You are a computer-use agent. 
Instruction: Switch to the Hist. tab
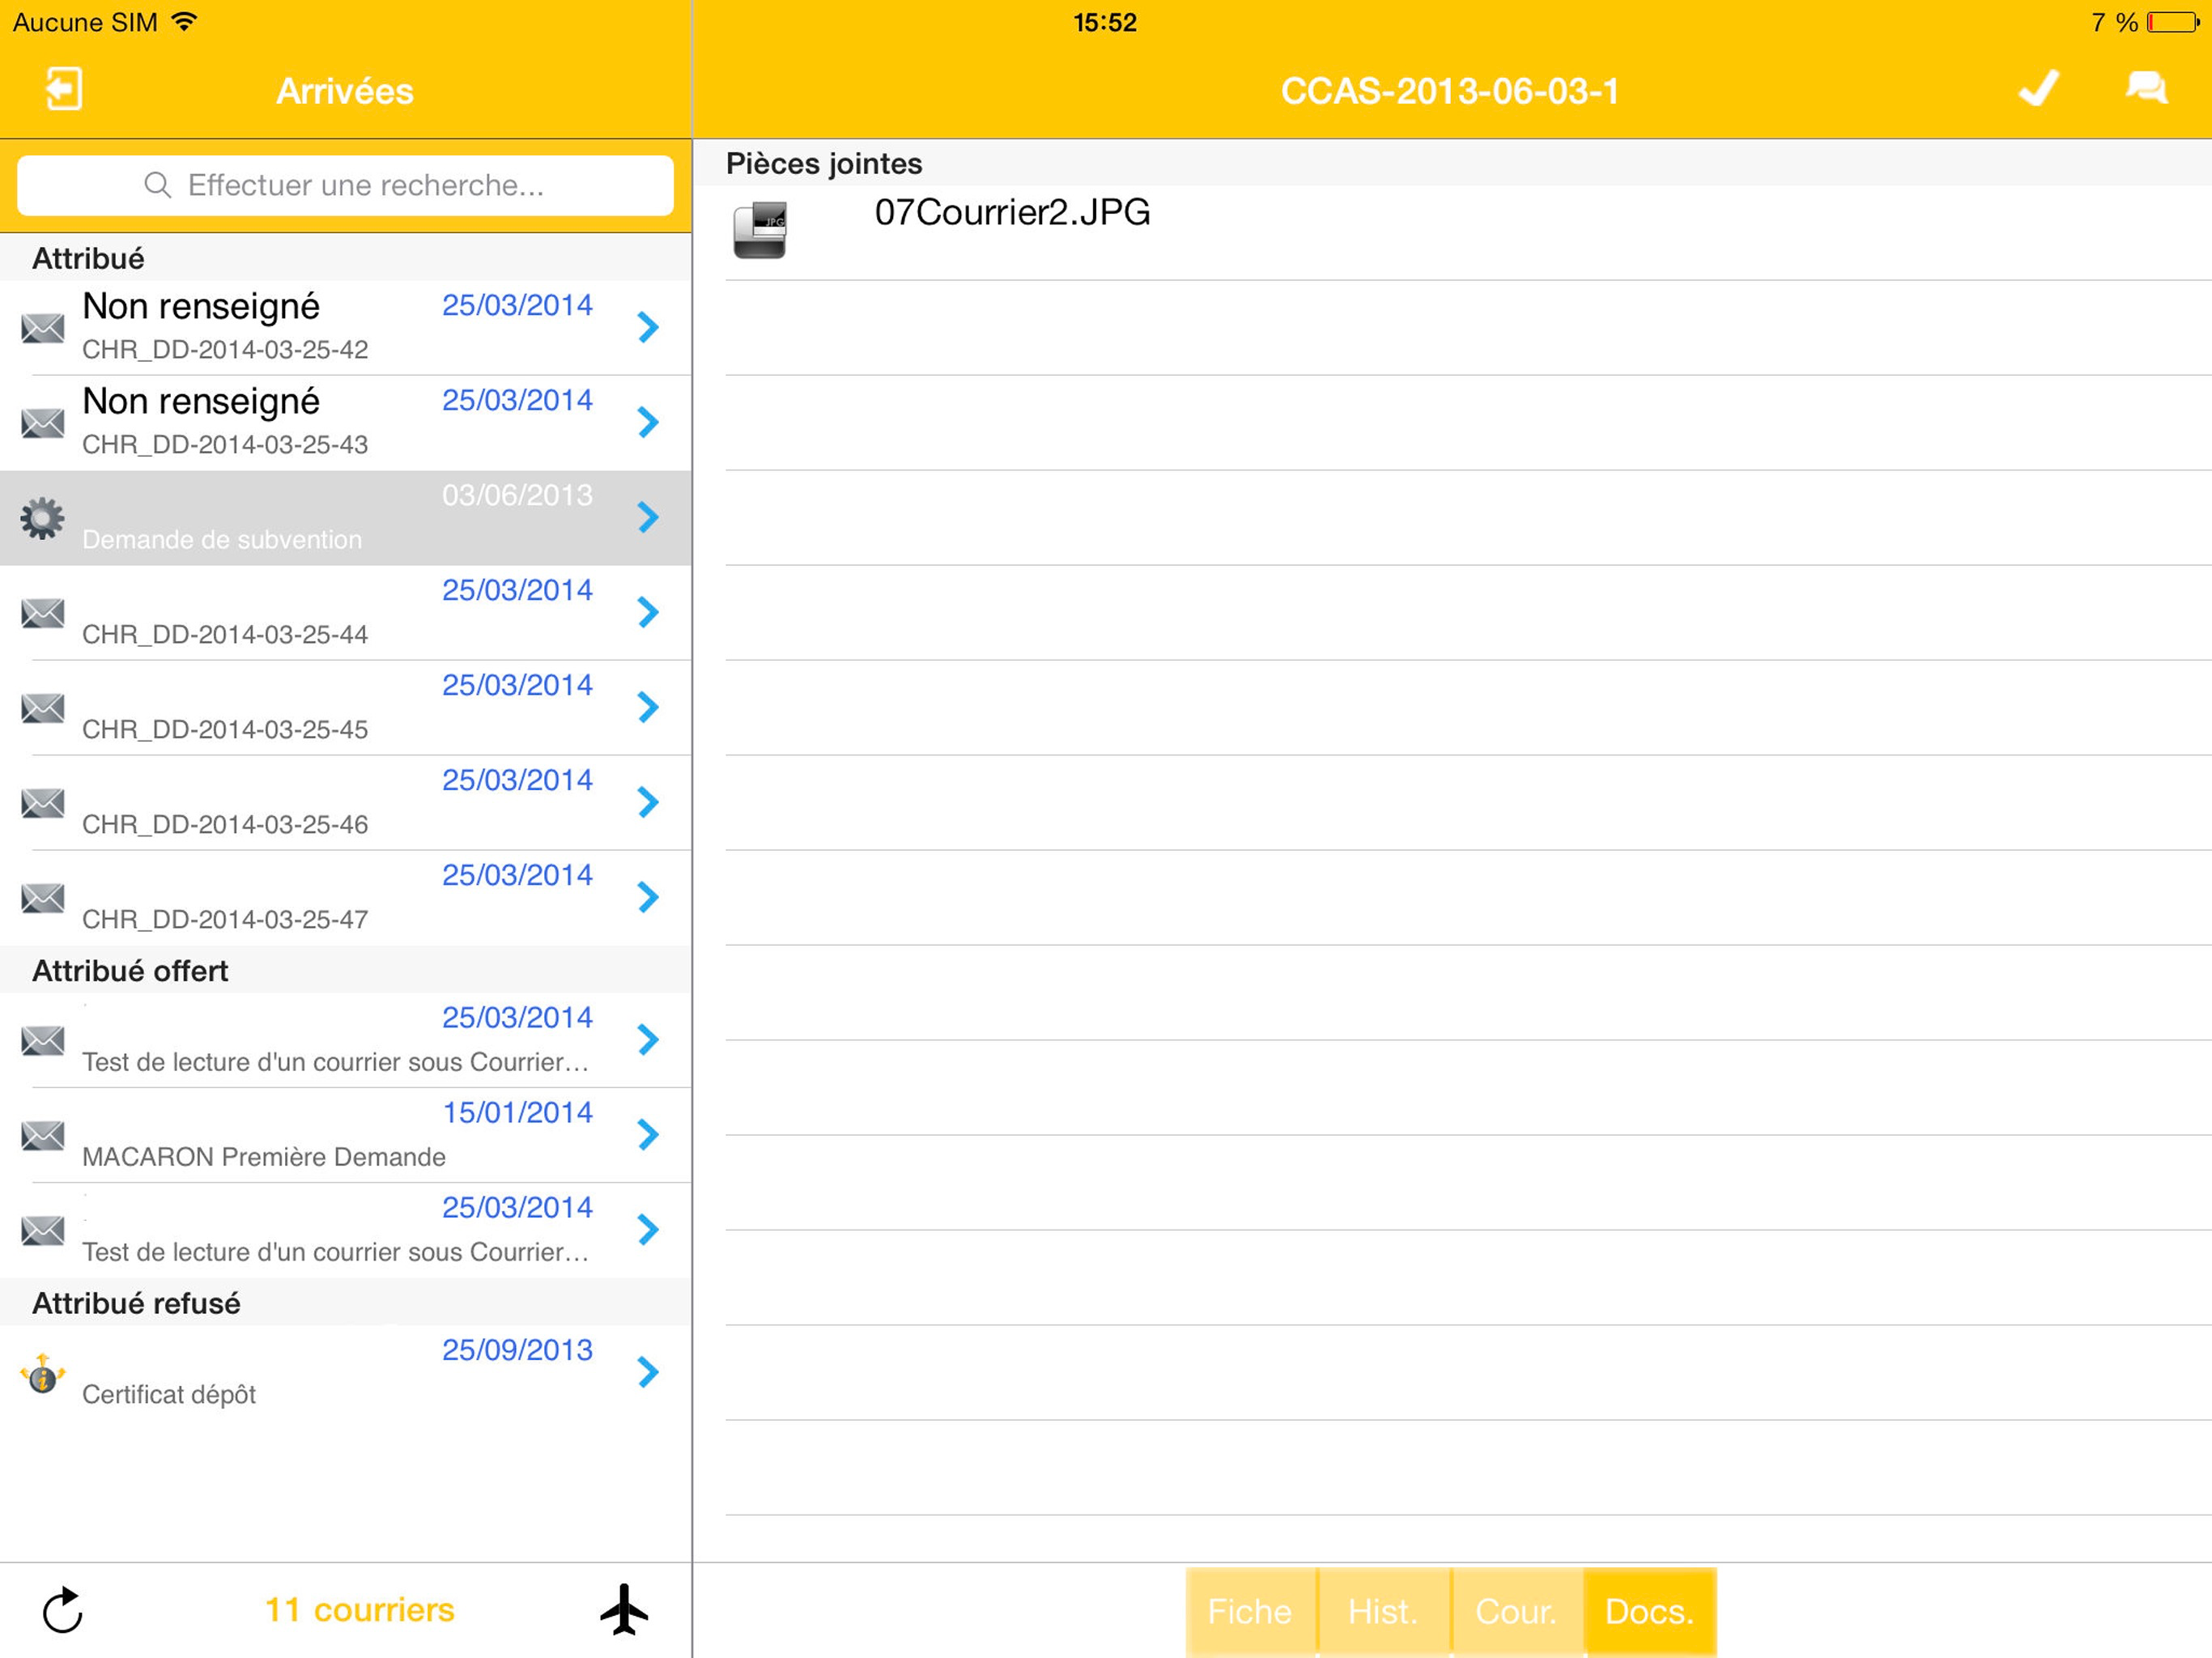click(x=1384, y=1611)
